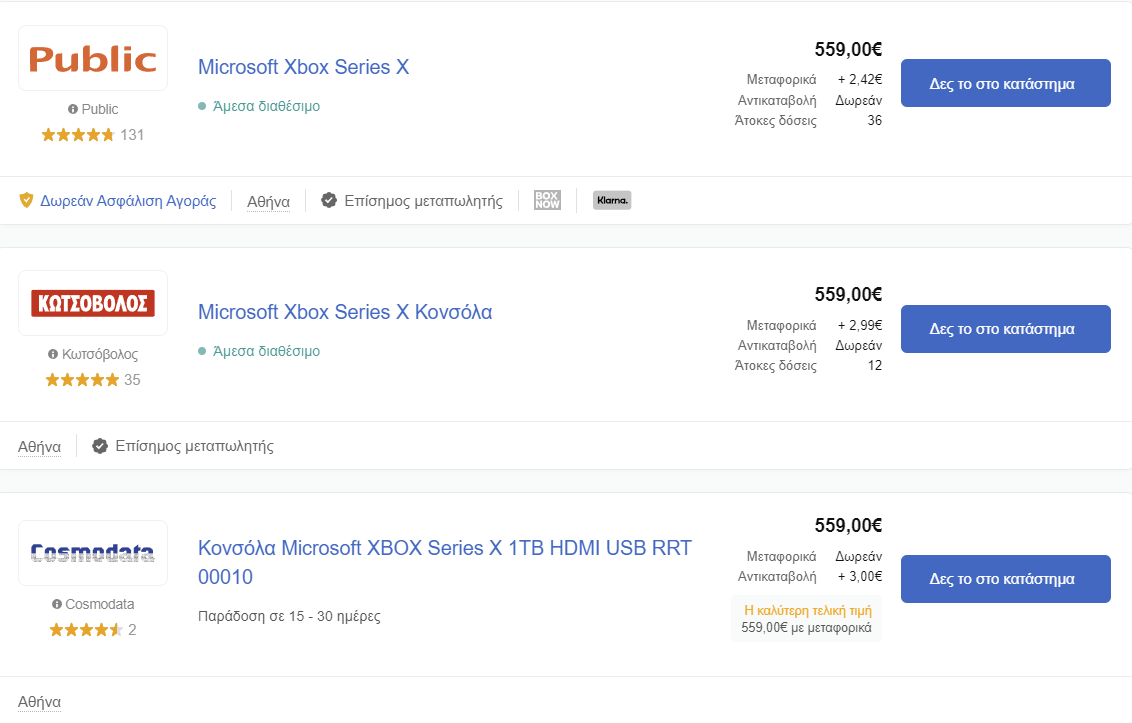1132x723 pixels.
Task: Click Δες το στο κατάστημα for Public
Action: [x=1006, y=83]
